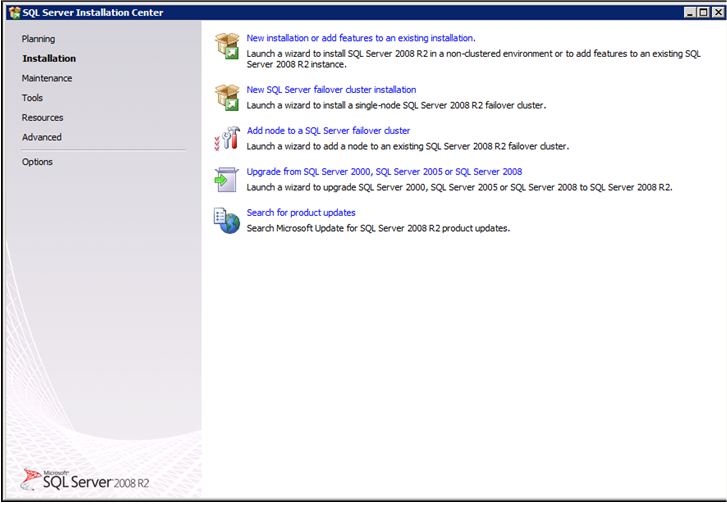Open Search for product updates link
Screen dimensions: 727x505
pyautogui.click(x=301, y=213)
